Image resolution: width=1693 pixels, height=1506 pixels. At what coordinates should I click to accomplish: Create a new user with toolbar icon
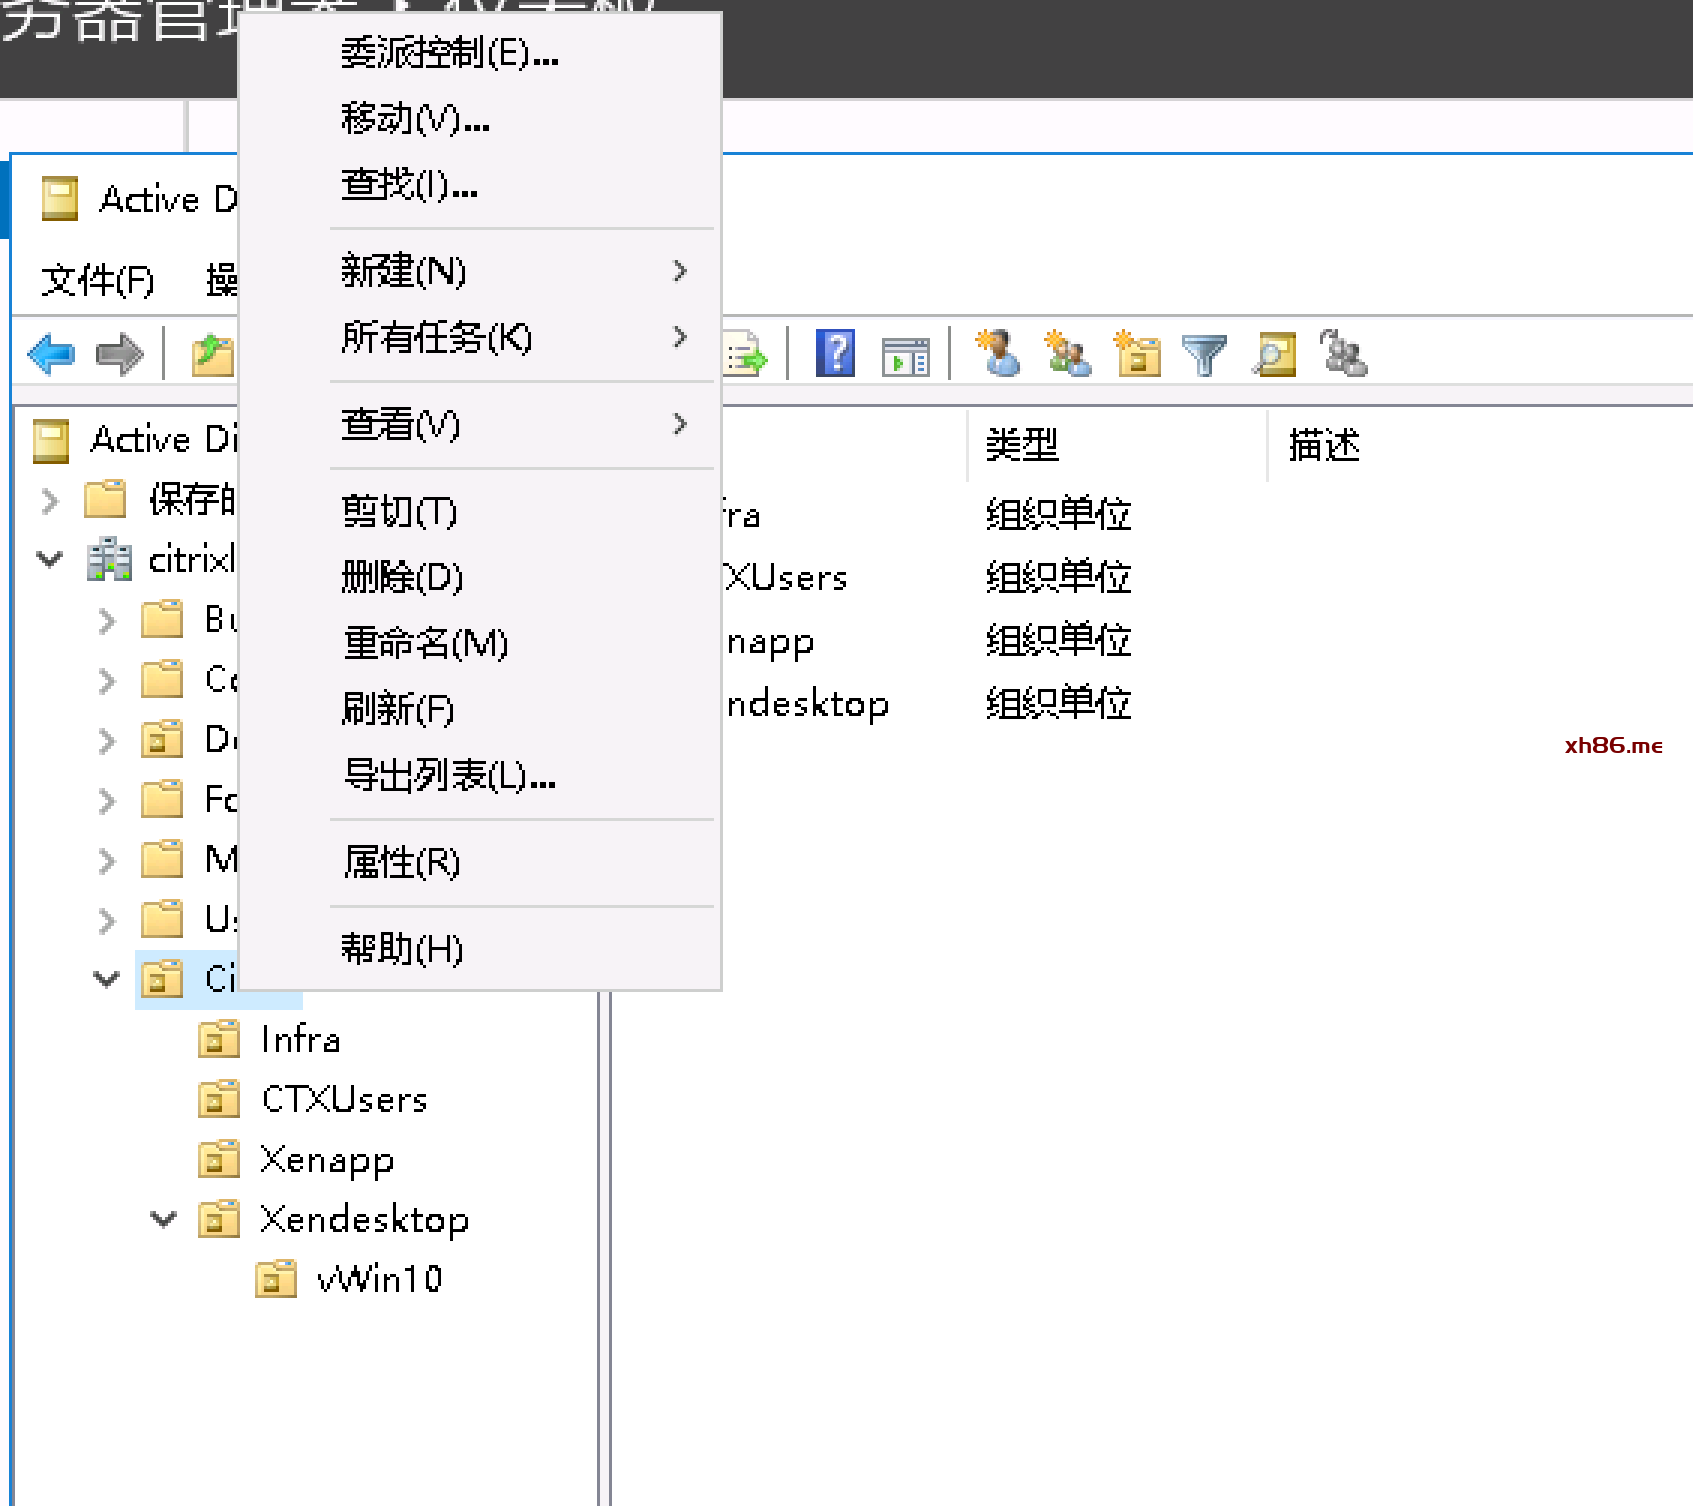point(998,354)
